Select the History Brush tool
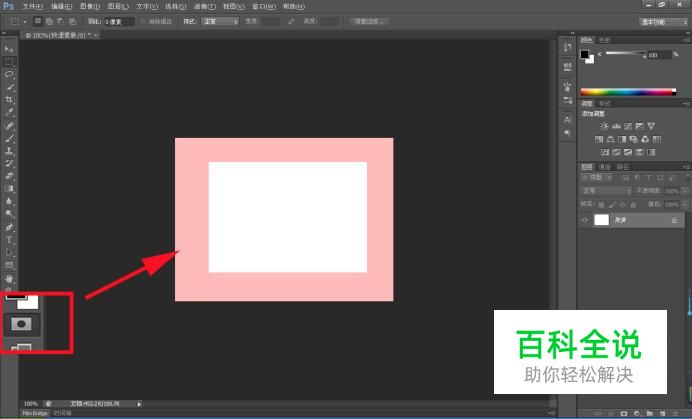The image size is (692, 419). (x=9, y=164)
